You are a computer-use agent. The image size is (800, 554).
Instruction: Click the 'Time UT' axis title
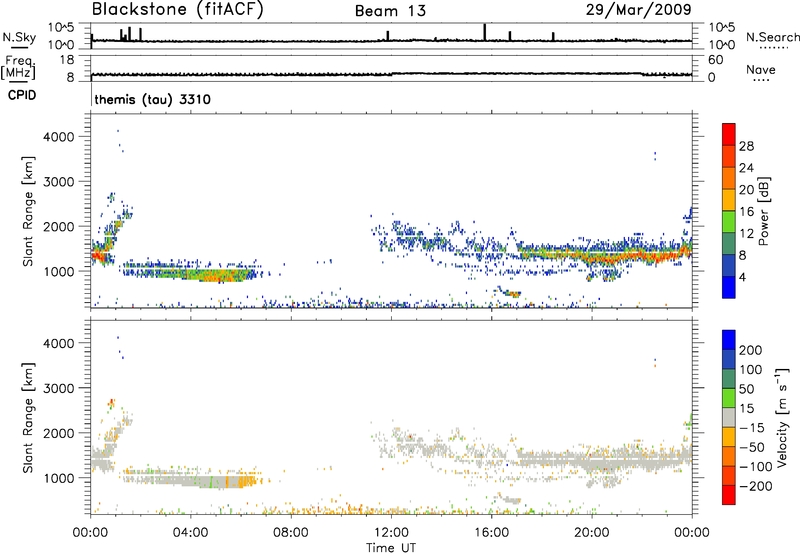(391, 548)
